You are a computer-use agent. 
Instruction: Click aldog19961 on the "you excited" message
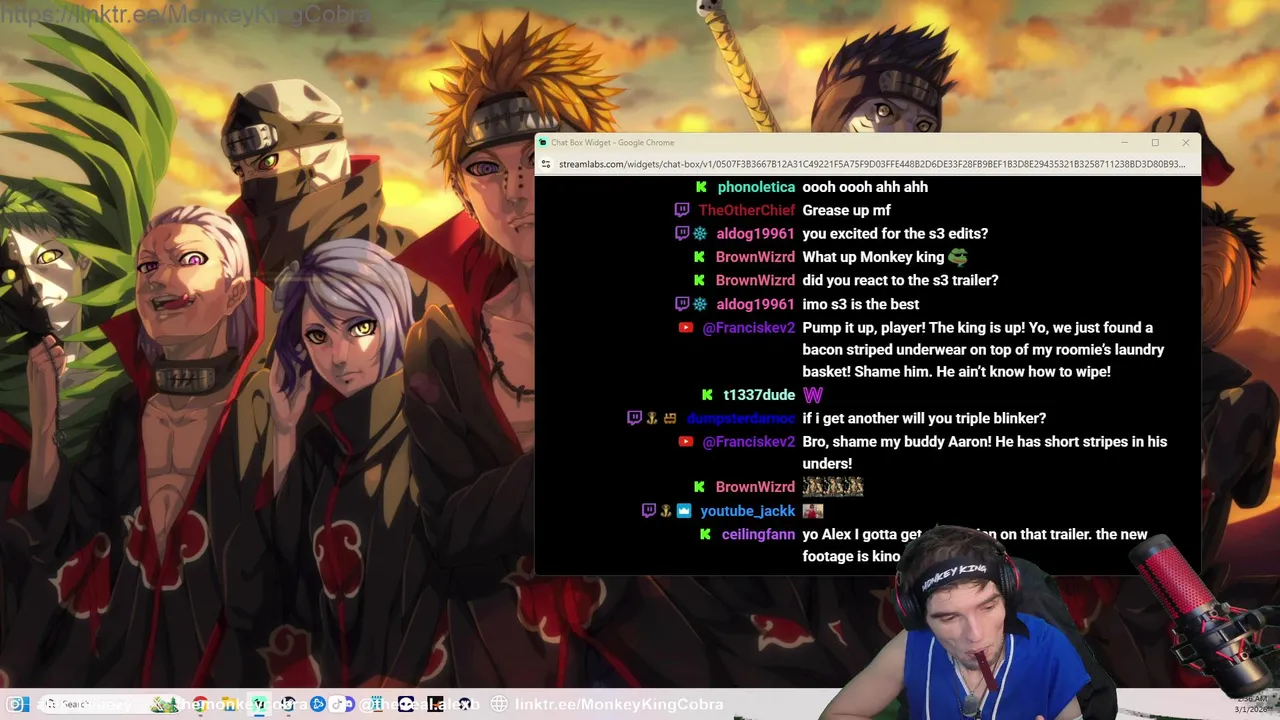pos(755,233)
